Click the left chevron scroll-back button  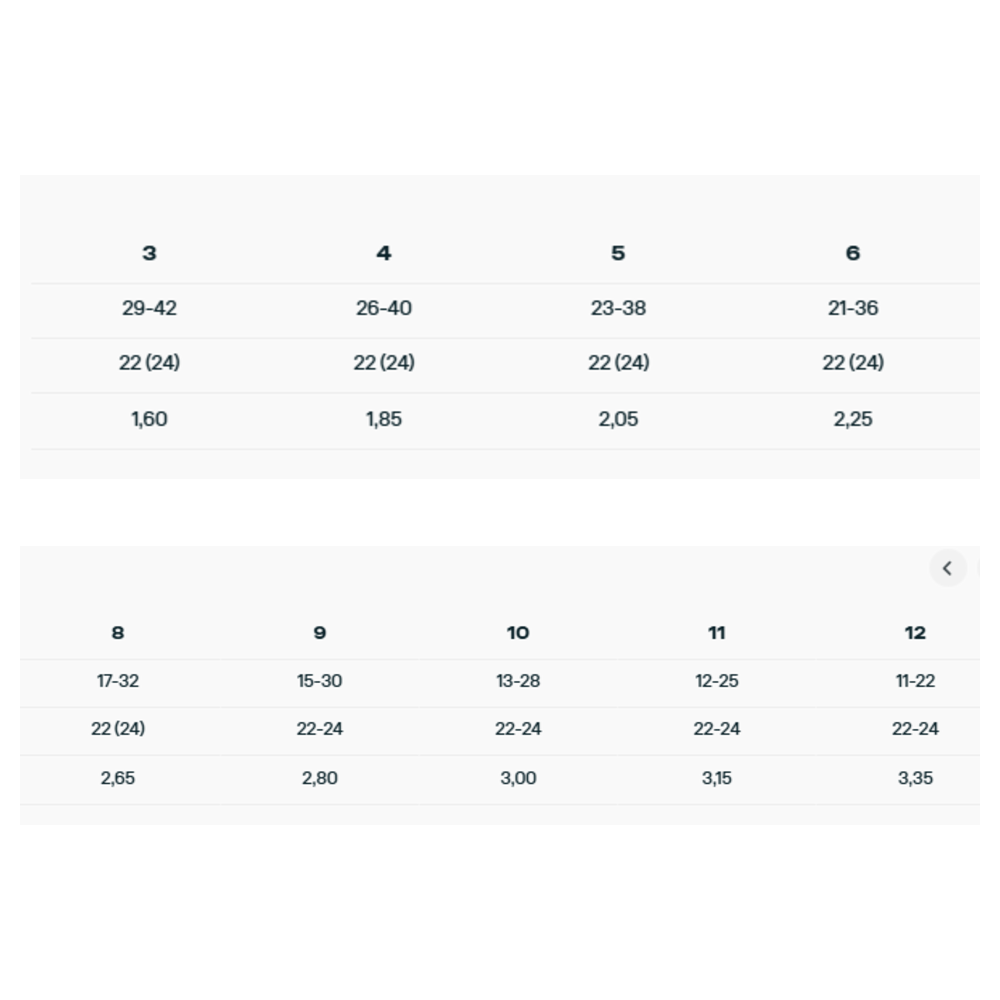(948, 568)
